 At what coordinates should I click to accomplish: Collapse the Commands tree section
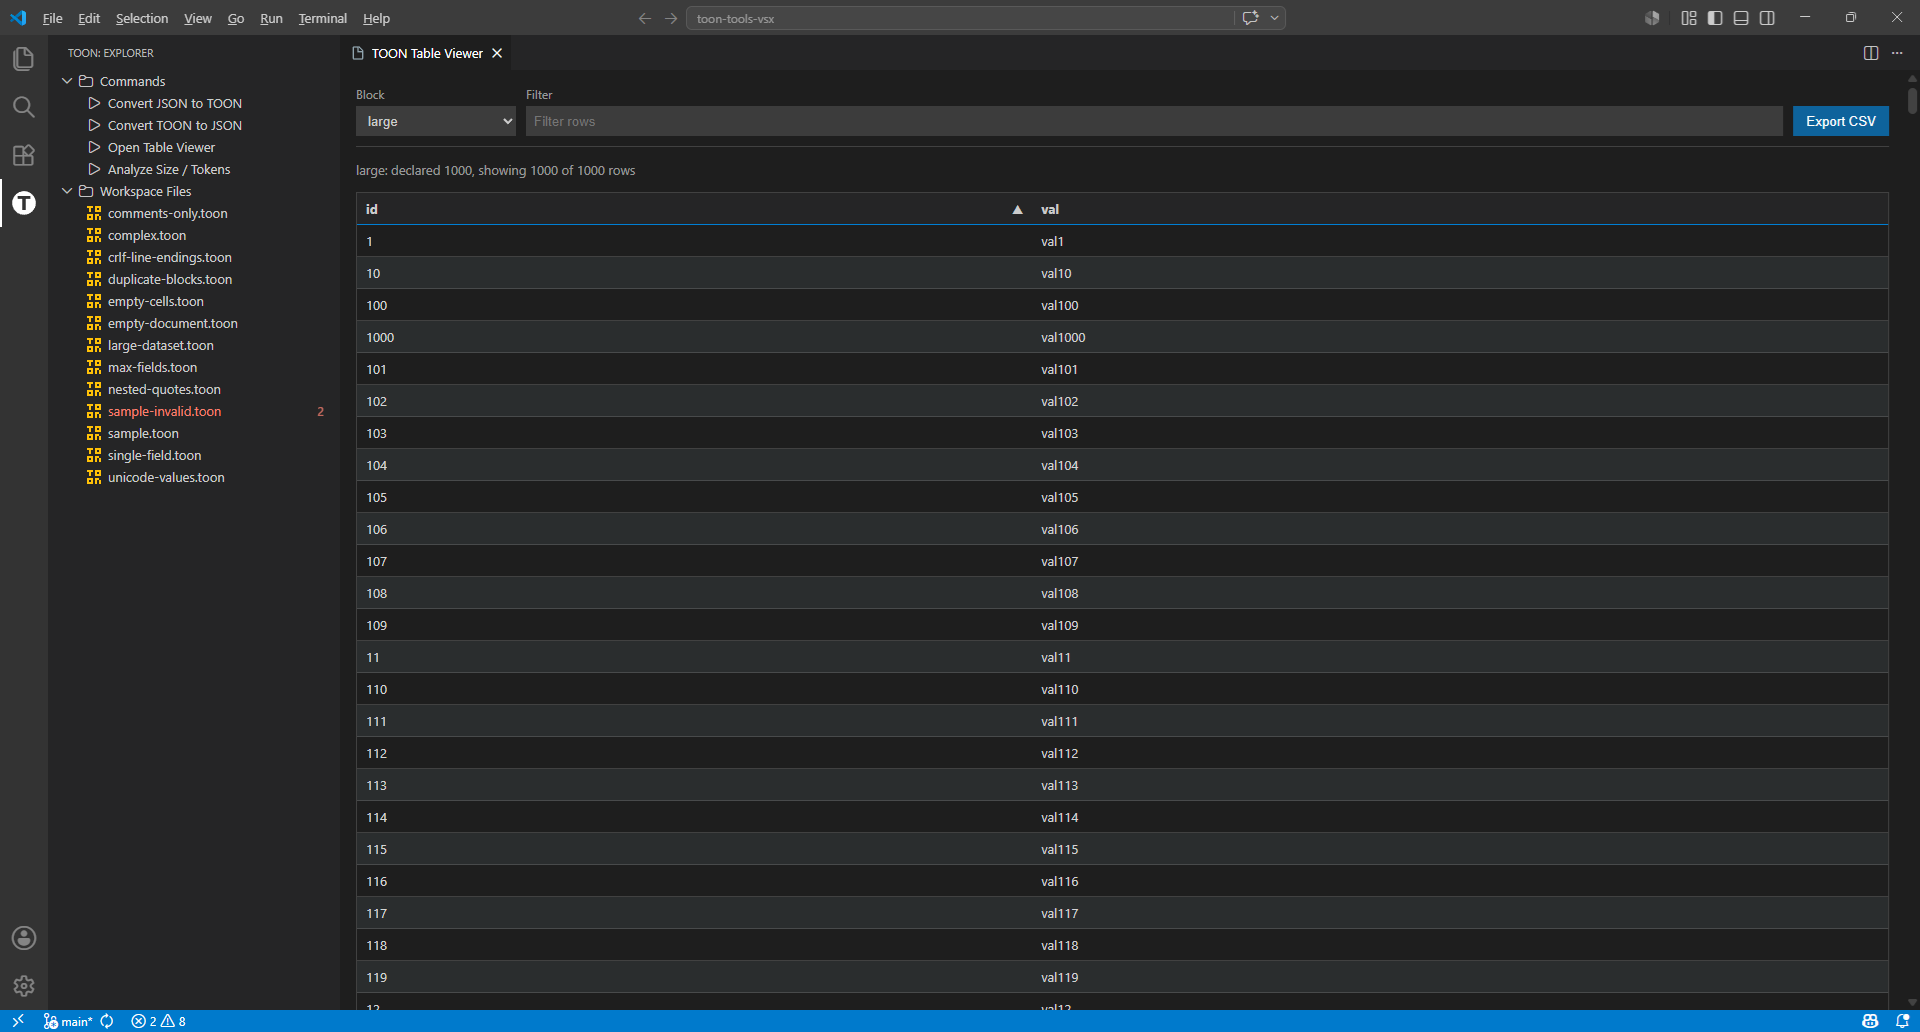67,81
